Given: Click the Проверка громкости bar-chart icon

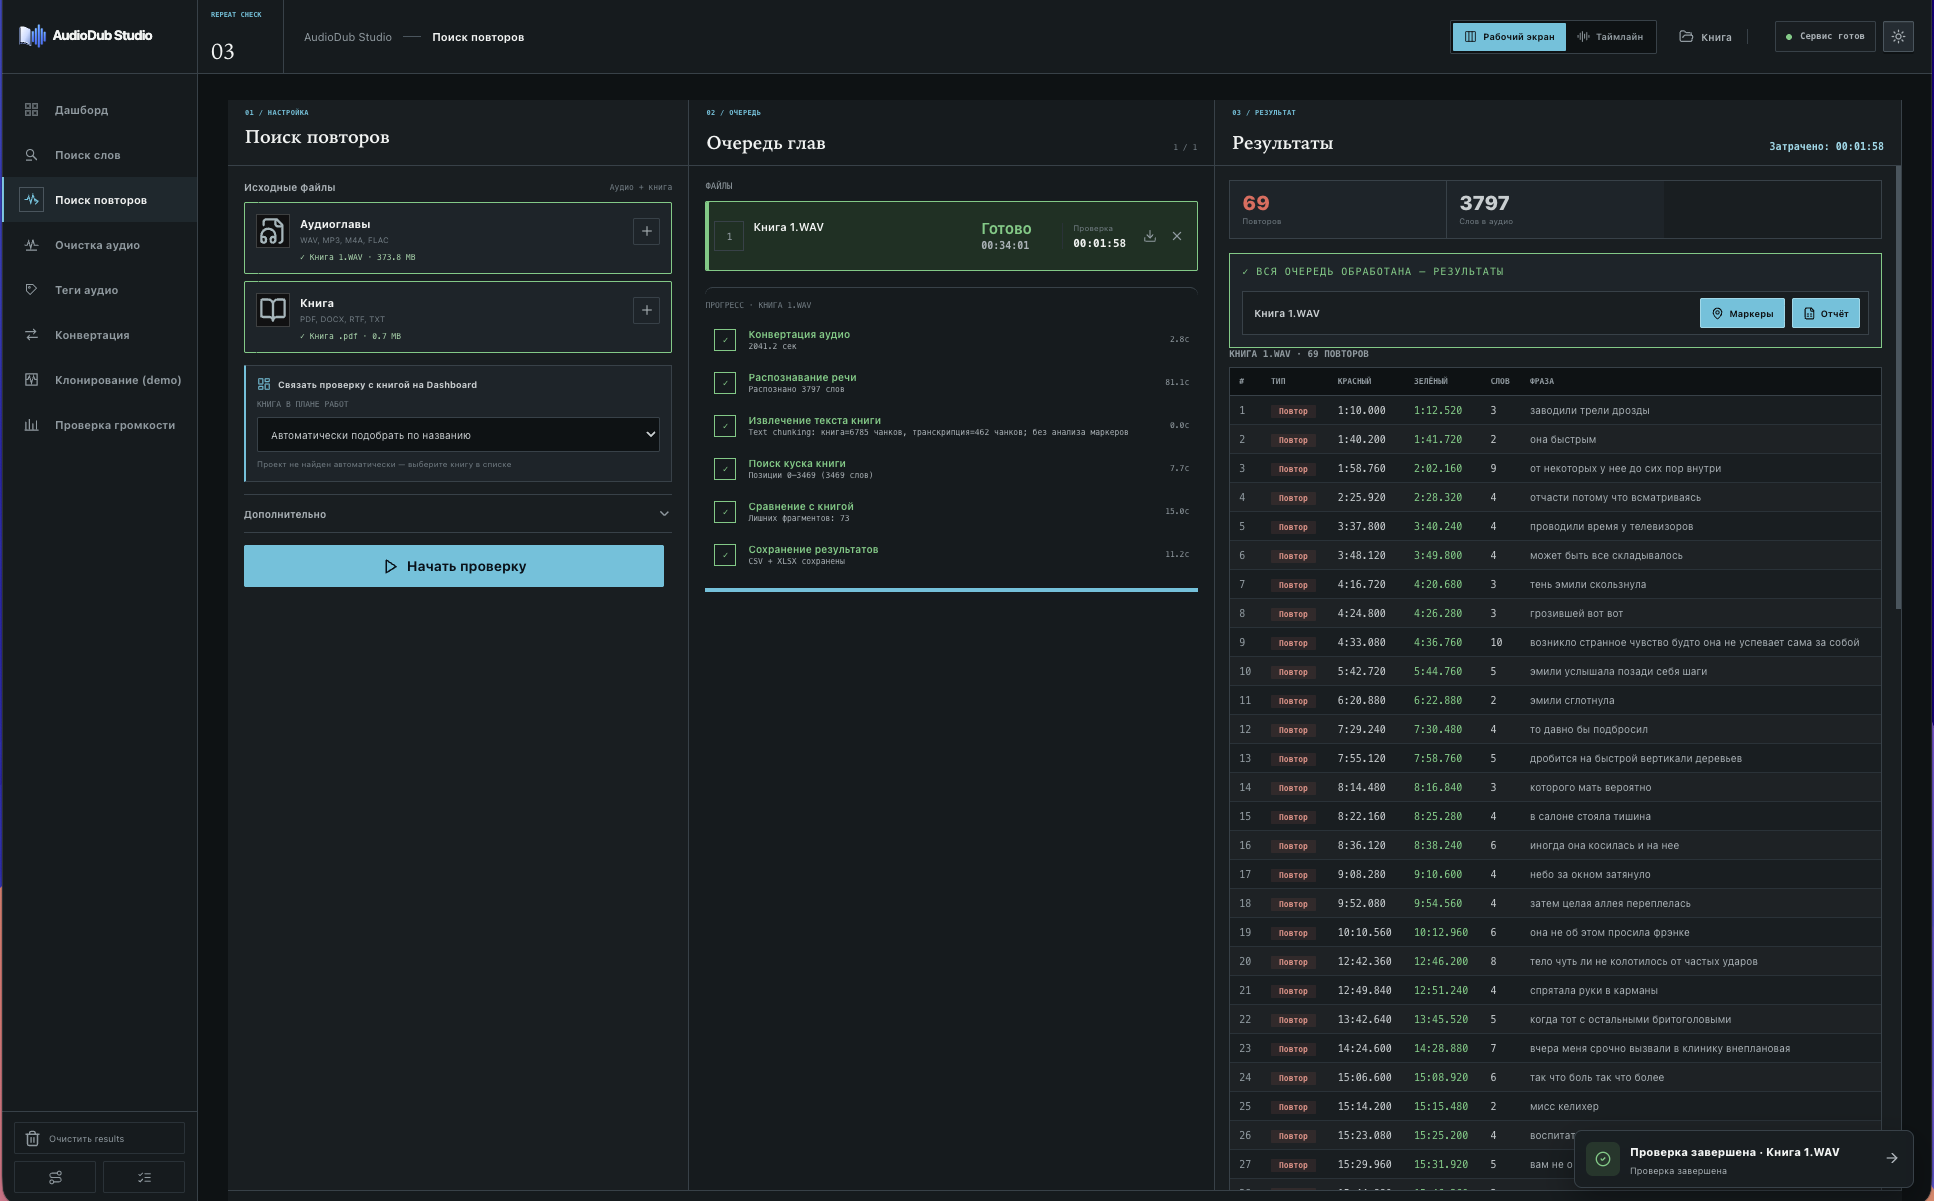Looking at the screenshot, I should pyautogui.click(x=31, y=425).
